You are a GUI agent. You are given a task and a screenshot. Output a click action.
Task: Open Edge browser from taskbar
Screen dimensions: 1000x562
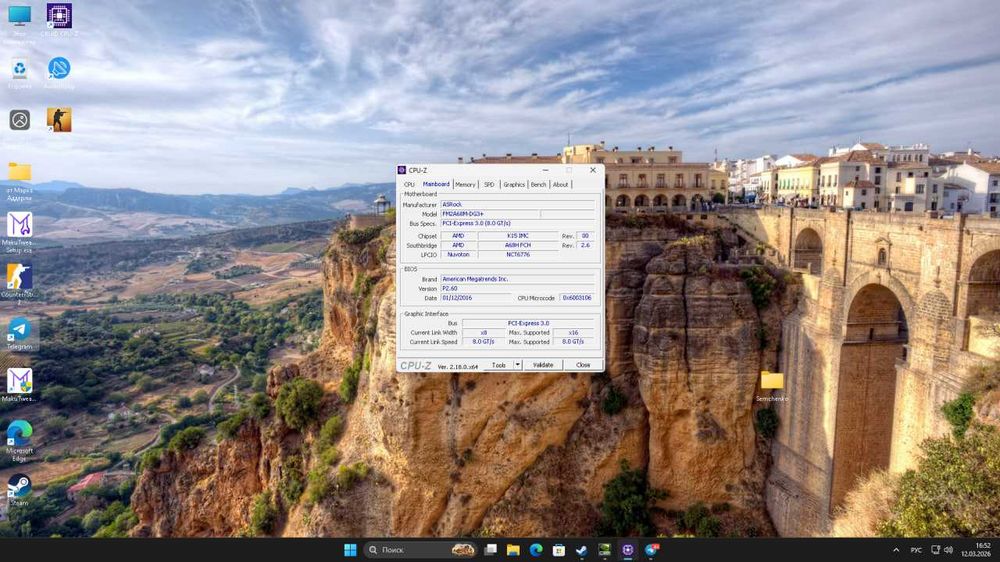tap(536, 550)
